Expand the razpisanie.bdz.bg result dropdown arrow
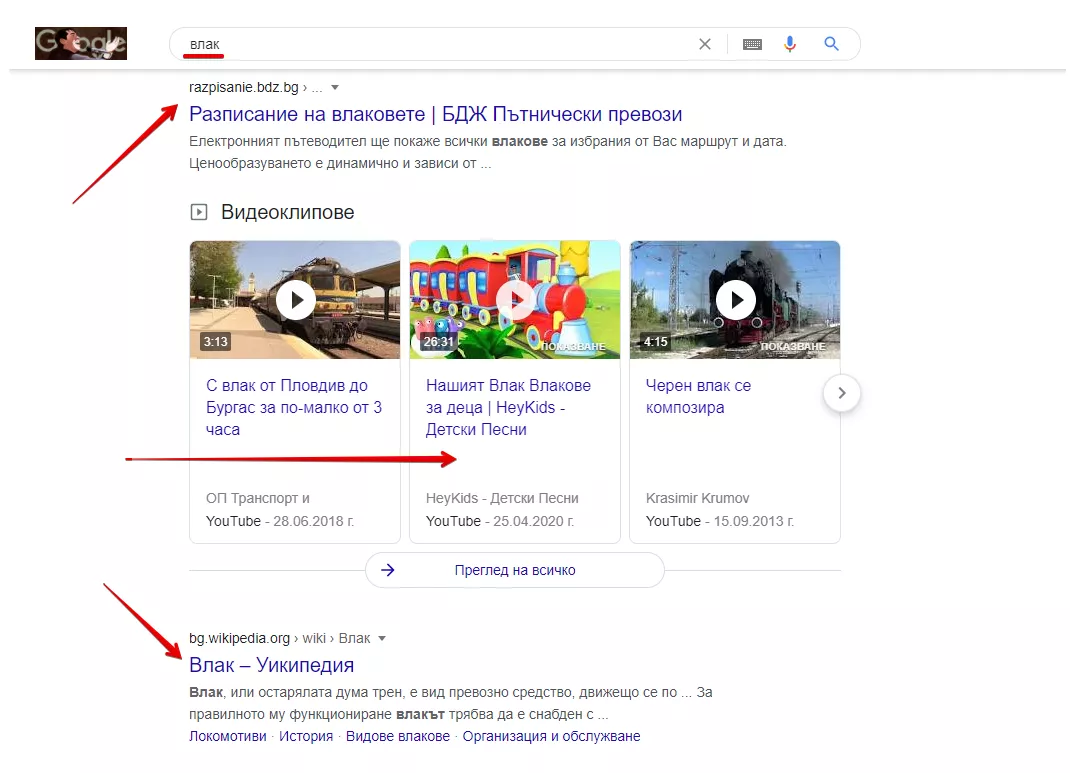 click(335, 87)
